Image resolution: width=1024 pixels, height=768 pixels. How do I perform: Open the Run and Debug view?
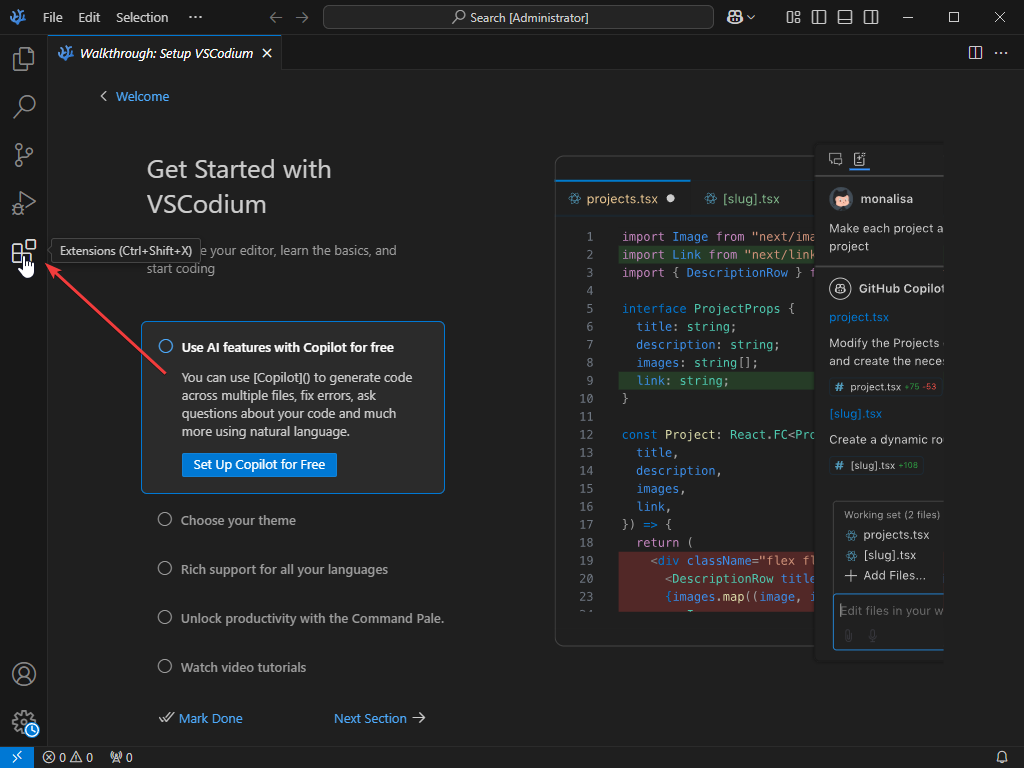pyautogui.click(x=24, y=203)
